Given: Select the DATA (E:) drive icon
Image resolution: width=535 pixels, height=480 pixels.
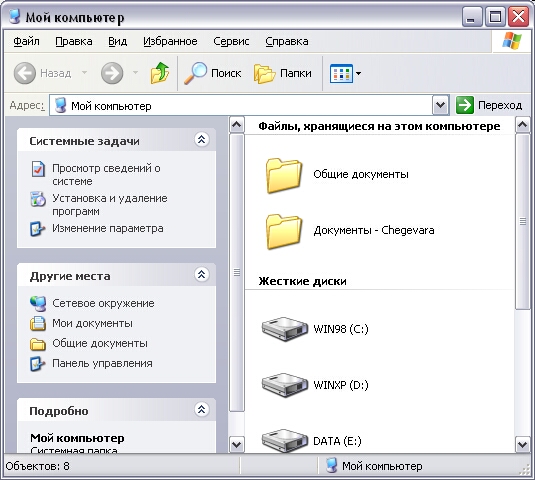Looking at the screenshot, I should (x=285, y=440).
